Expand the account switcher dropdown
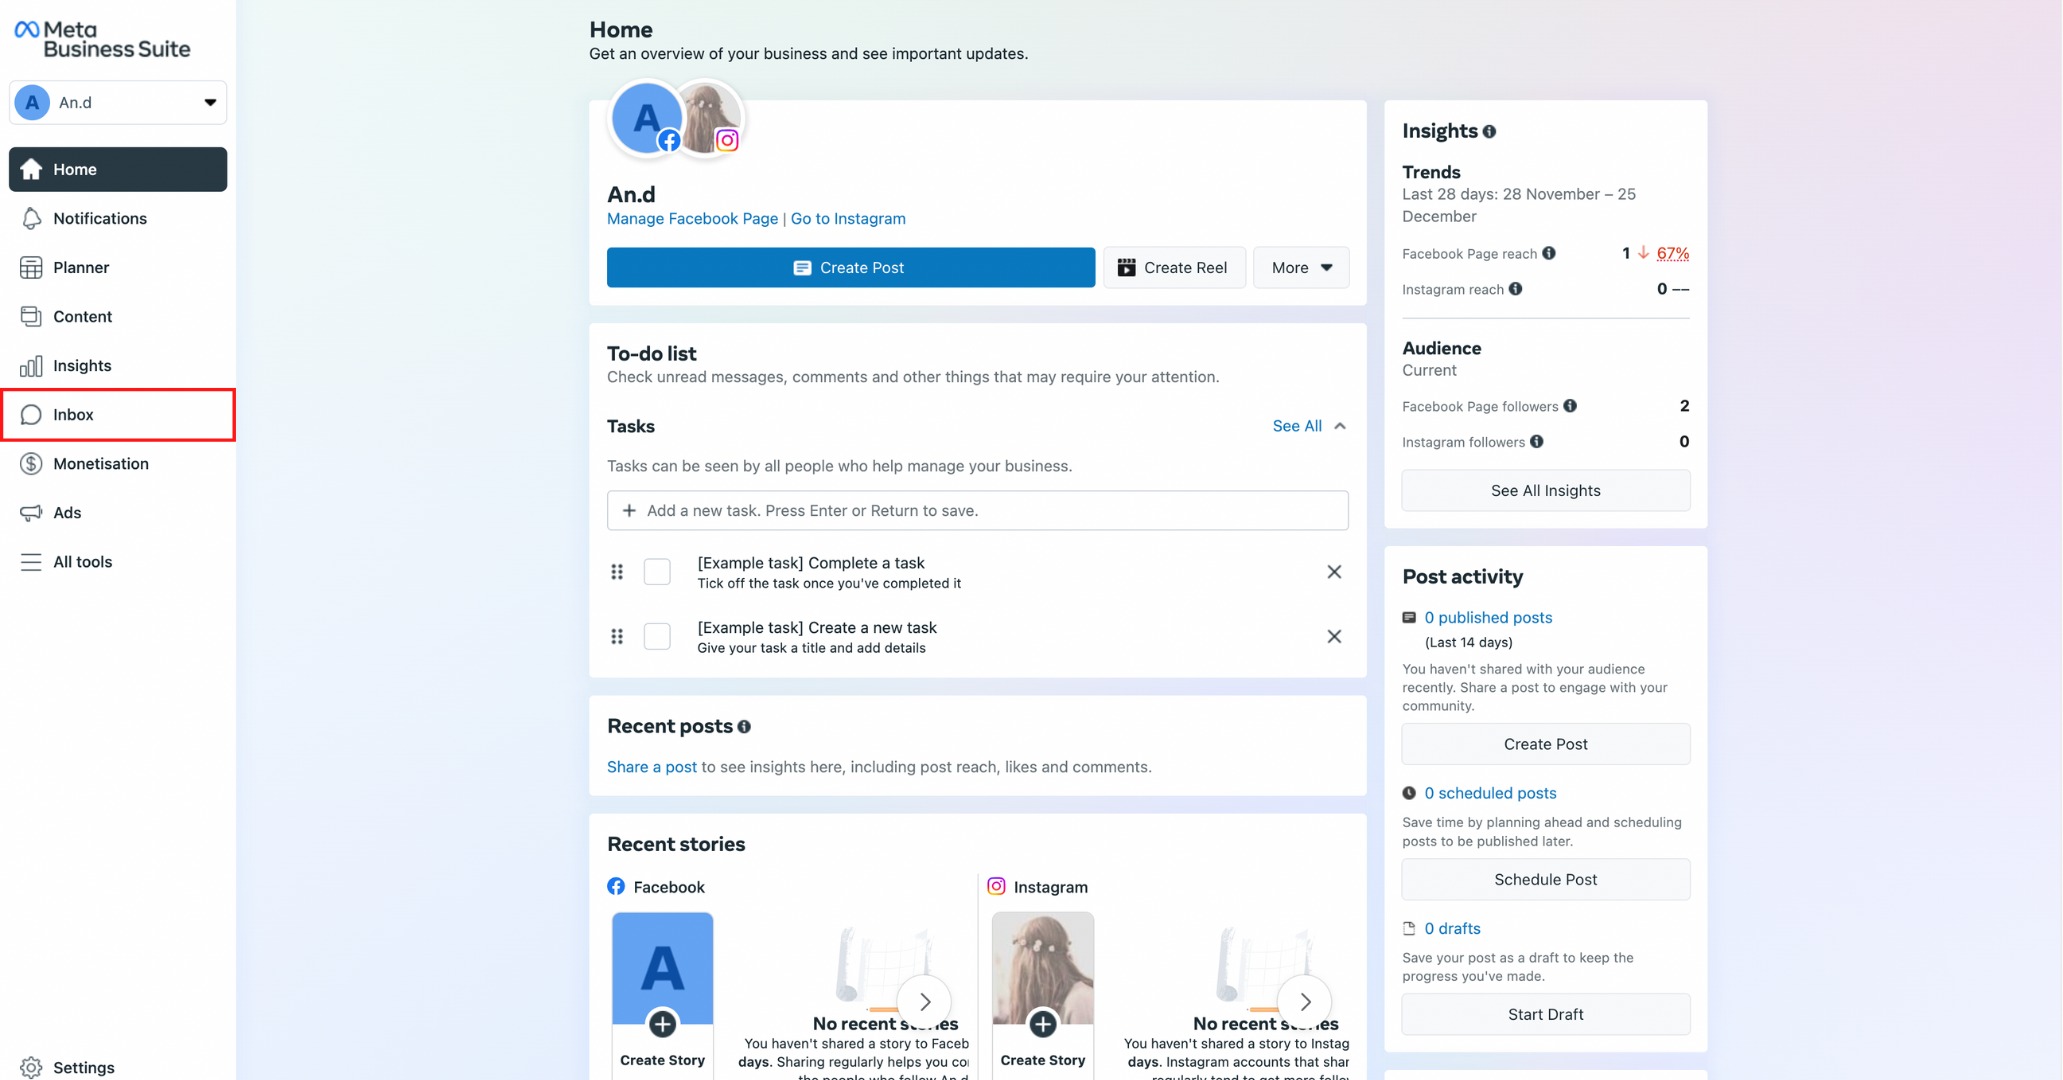2063x1080 pixels. (x=209, y=102)
